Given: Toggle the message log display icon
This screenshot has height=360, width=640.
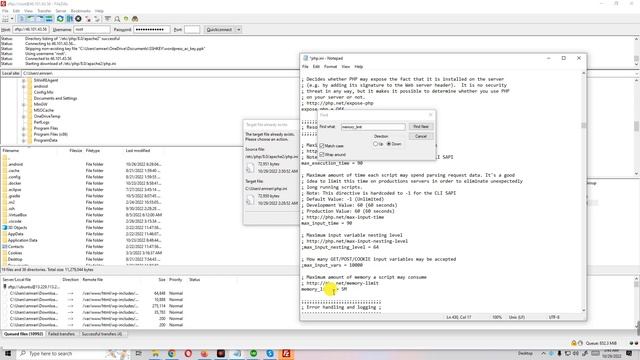Looking at the screenshot, I should tap(21, 19).
